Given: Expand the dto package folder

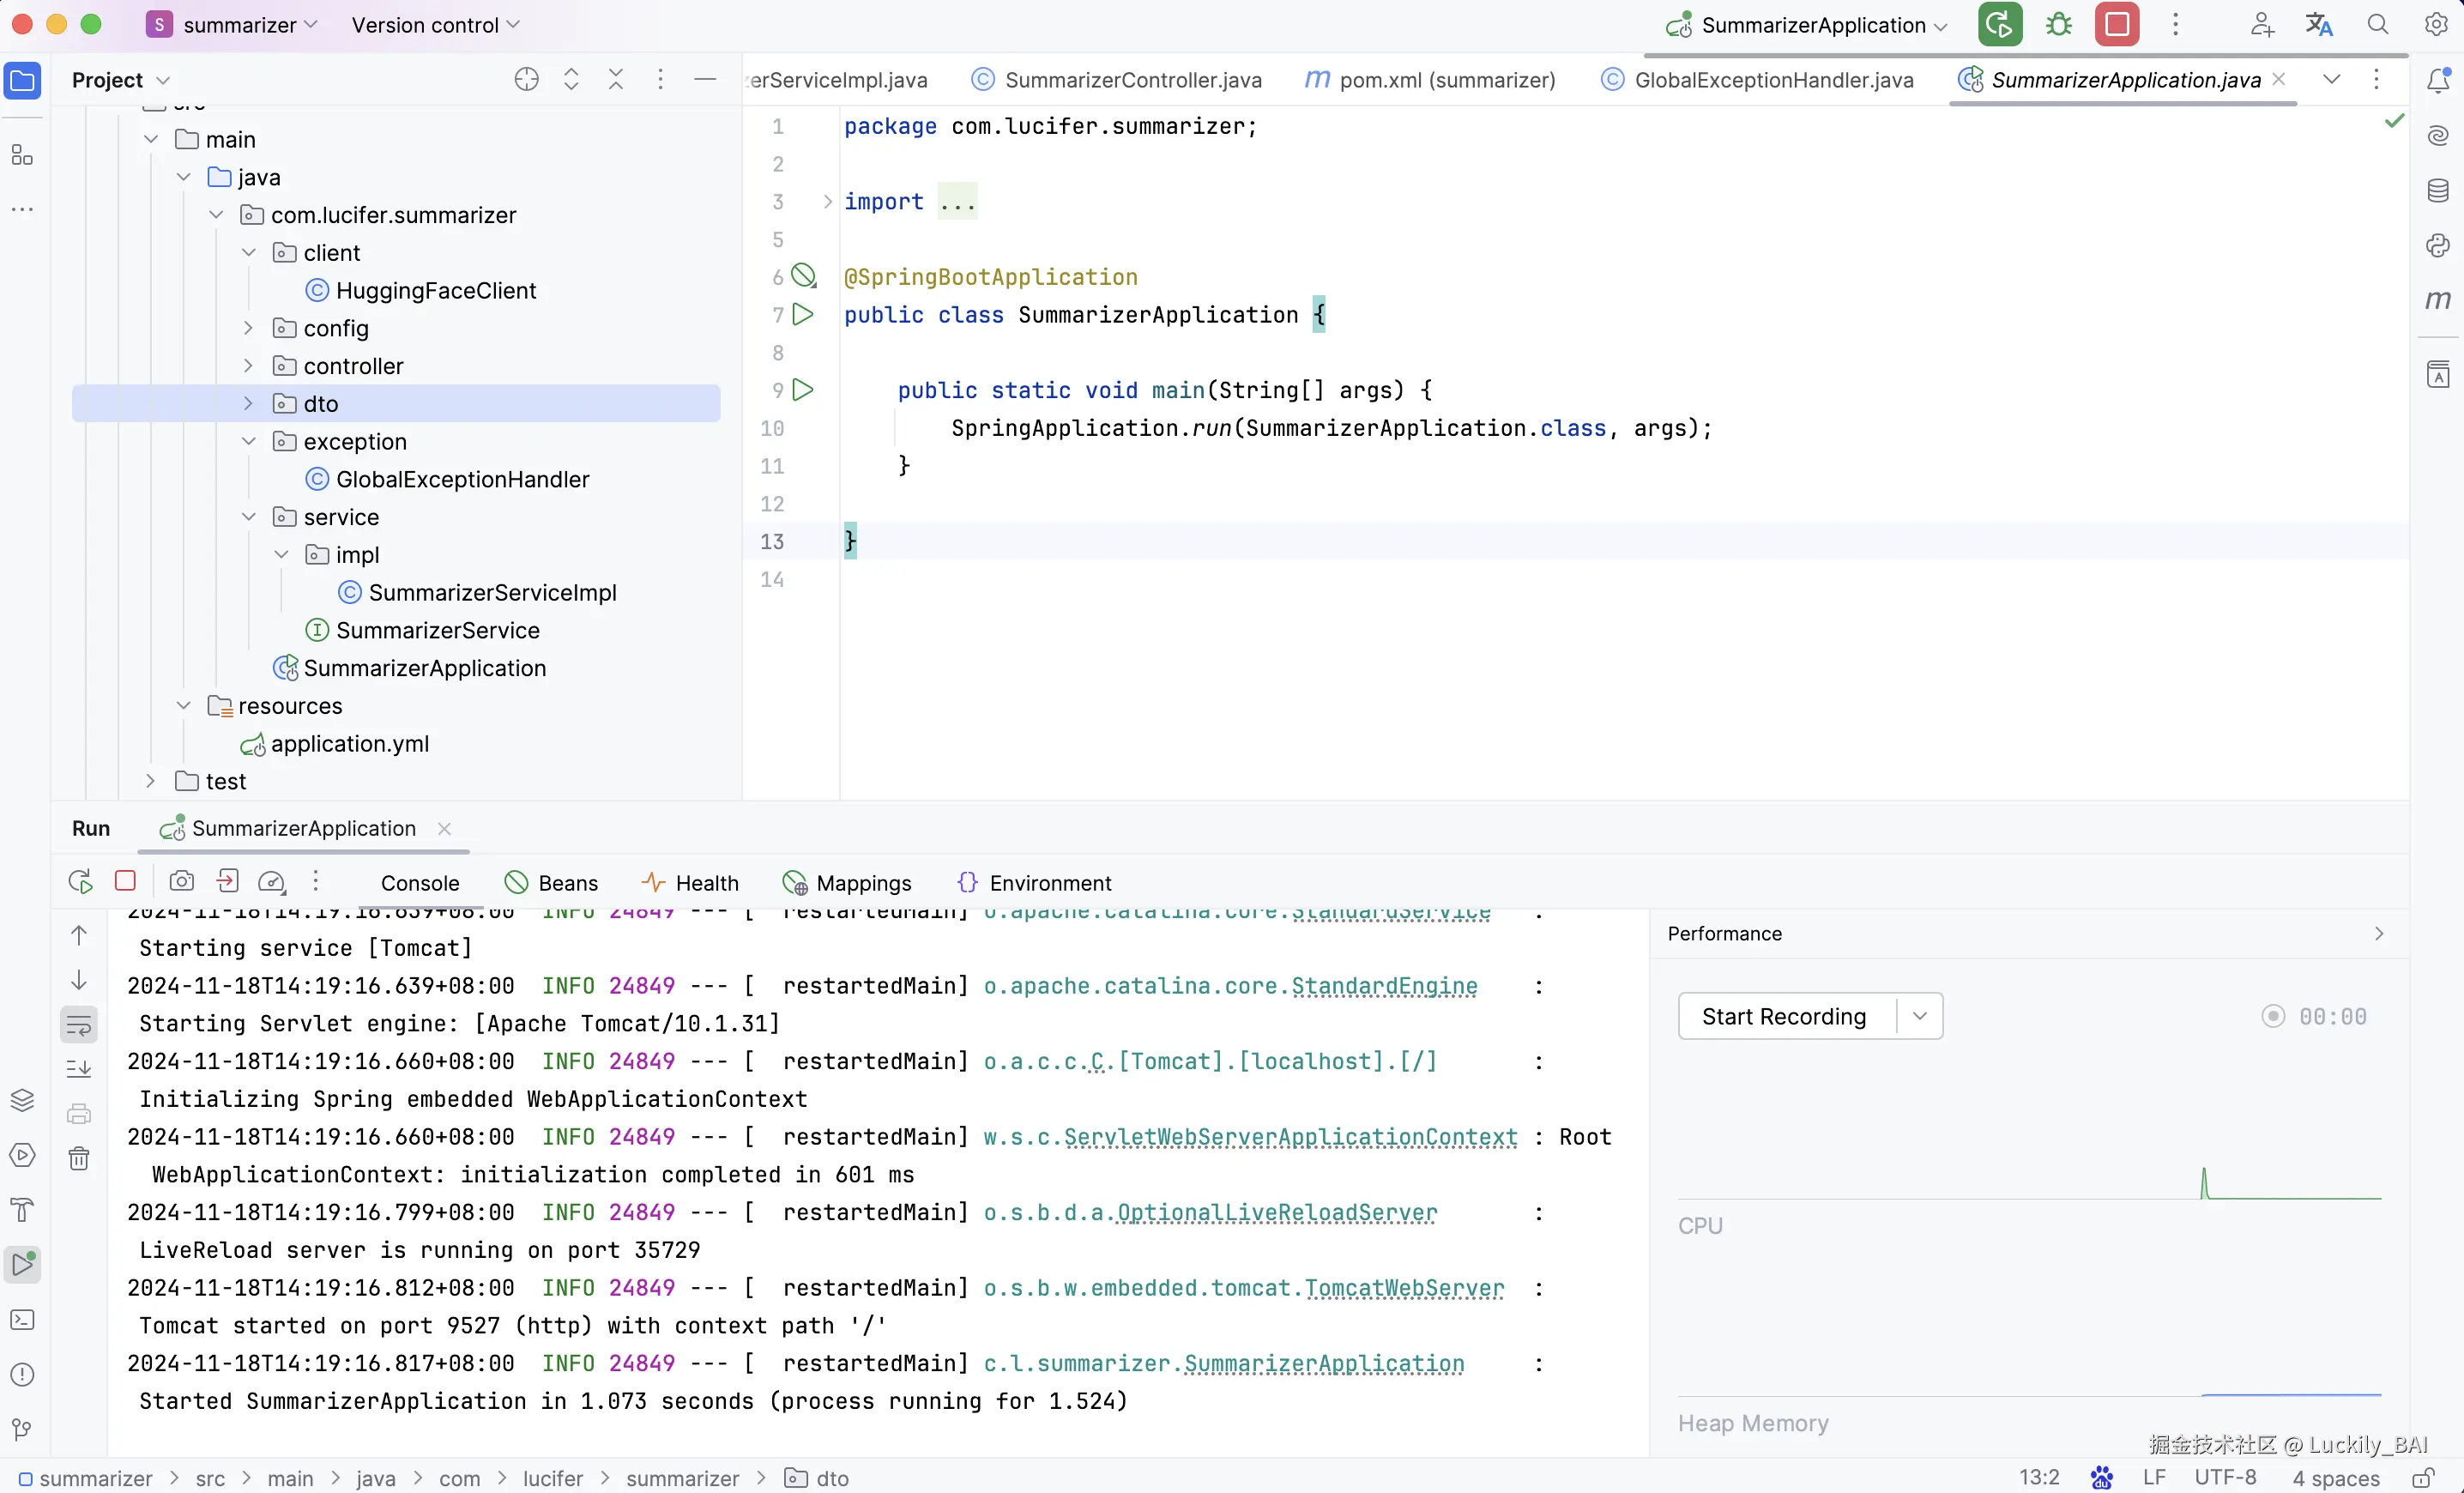Looking at the screenshot, I should [x=248, y=403].
